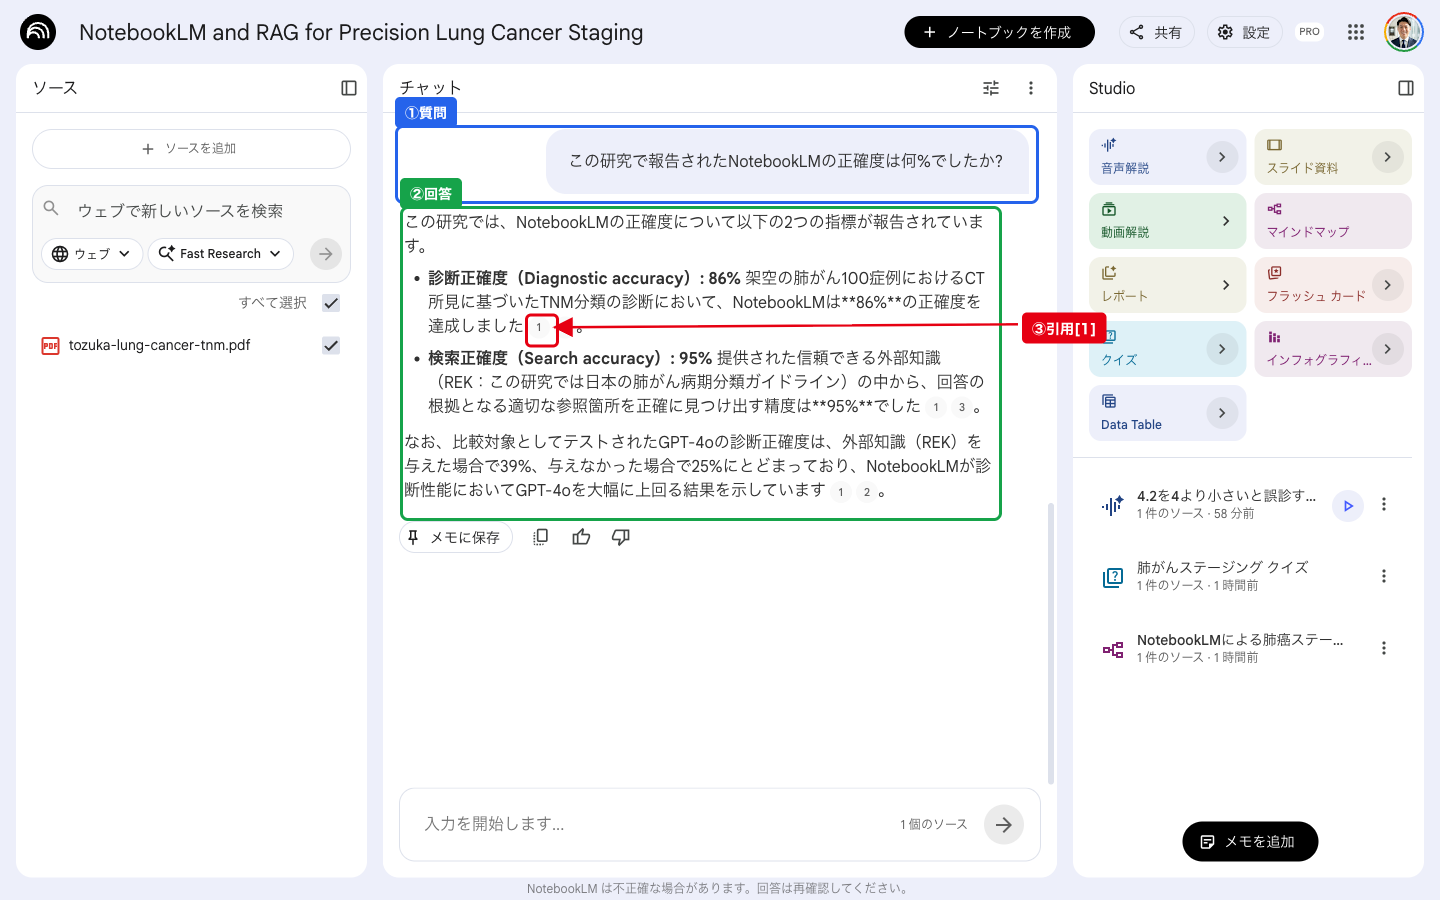Open 設定 settings

pyautogui.click(x=1244, y=32)
